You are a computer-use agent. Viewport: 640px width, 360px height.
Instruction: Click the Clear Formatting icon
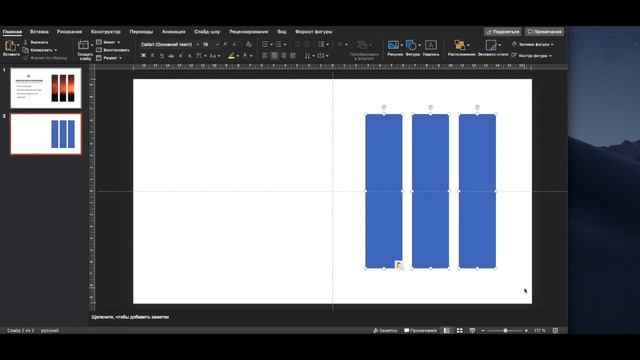[x=249, y=44]
